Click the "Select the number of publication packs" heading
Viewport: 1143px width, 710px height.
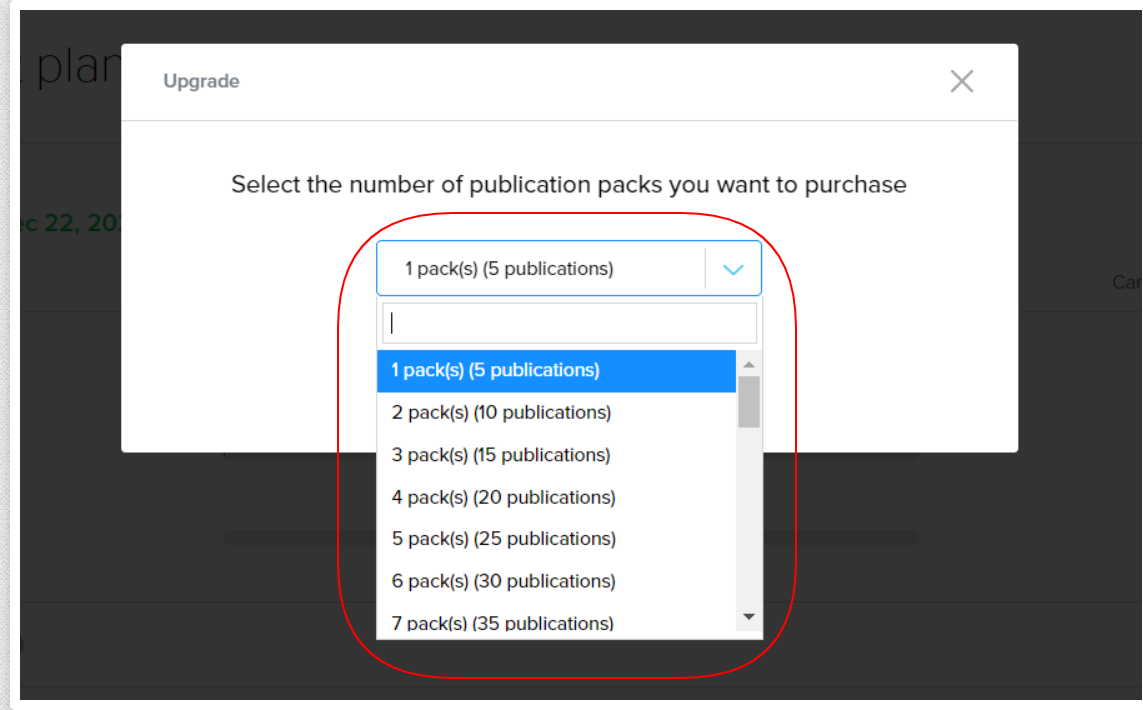(568, 185)
